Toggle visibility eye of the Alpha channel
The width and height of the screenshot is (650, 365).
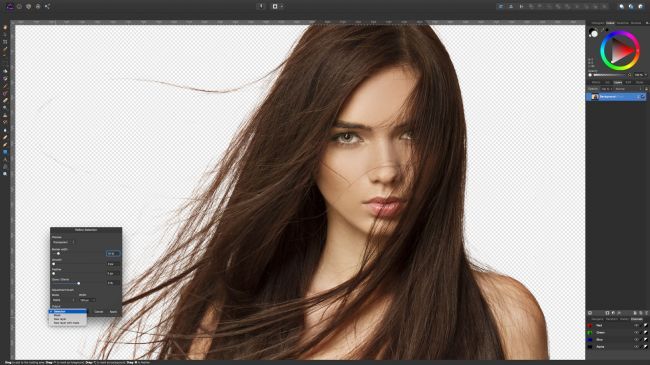(x=636, y=347)
